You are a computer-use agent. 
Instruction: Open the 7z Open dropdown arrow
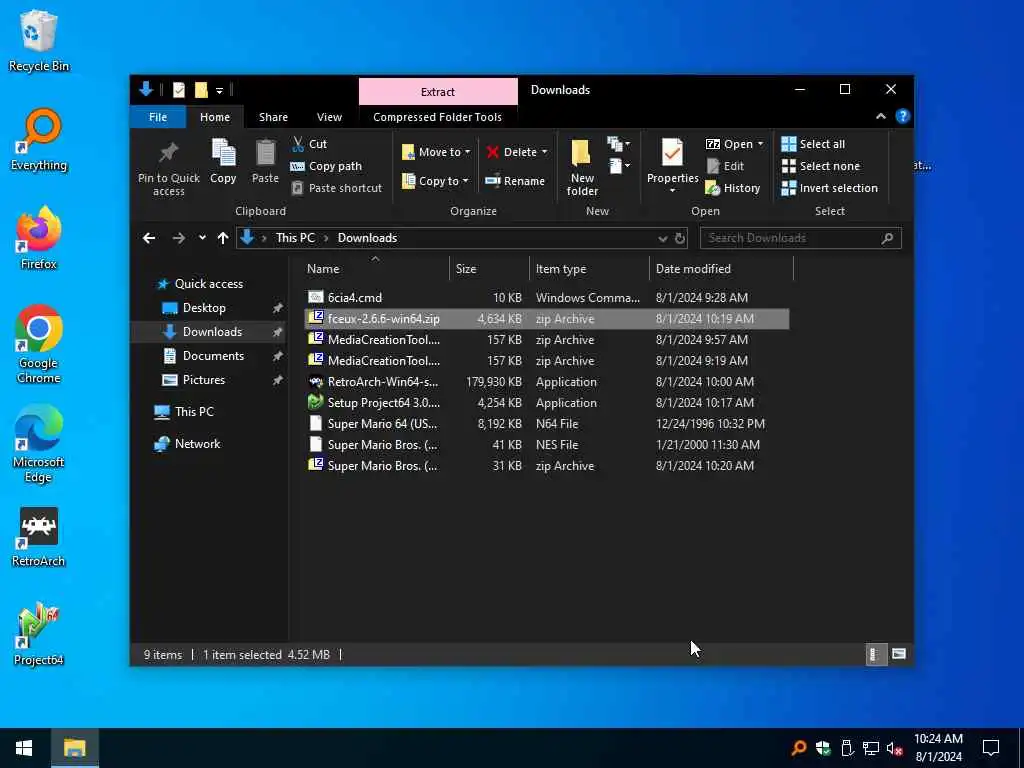click(761, 144)
